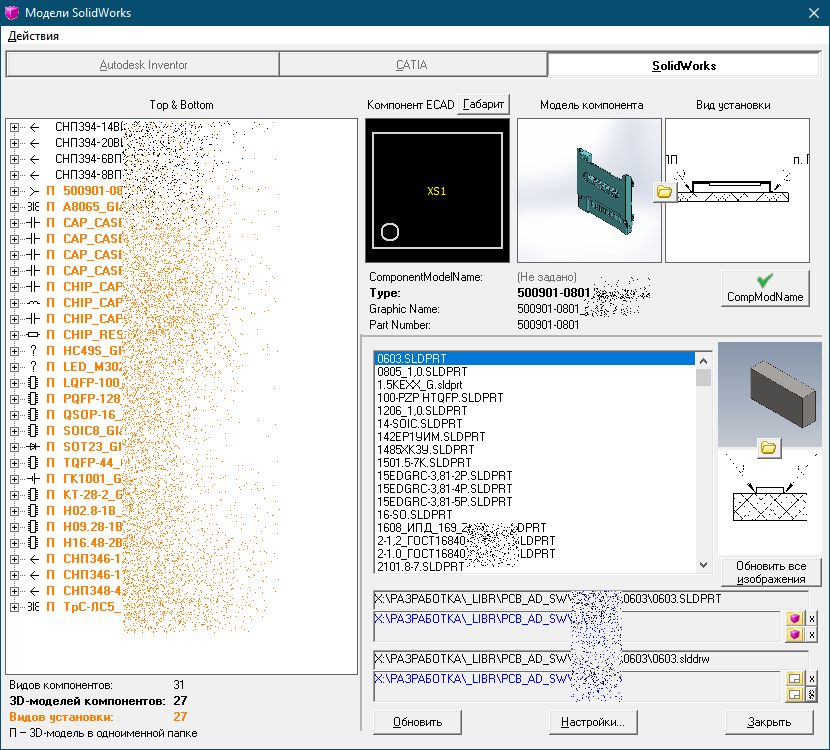Expand the СНП394-8ВП tree node
830x750 pixels.
[14, 175]
